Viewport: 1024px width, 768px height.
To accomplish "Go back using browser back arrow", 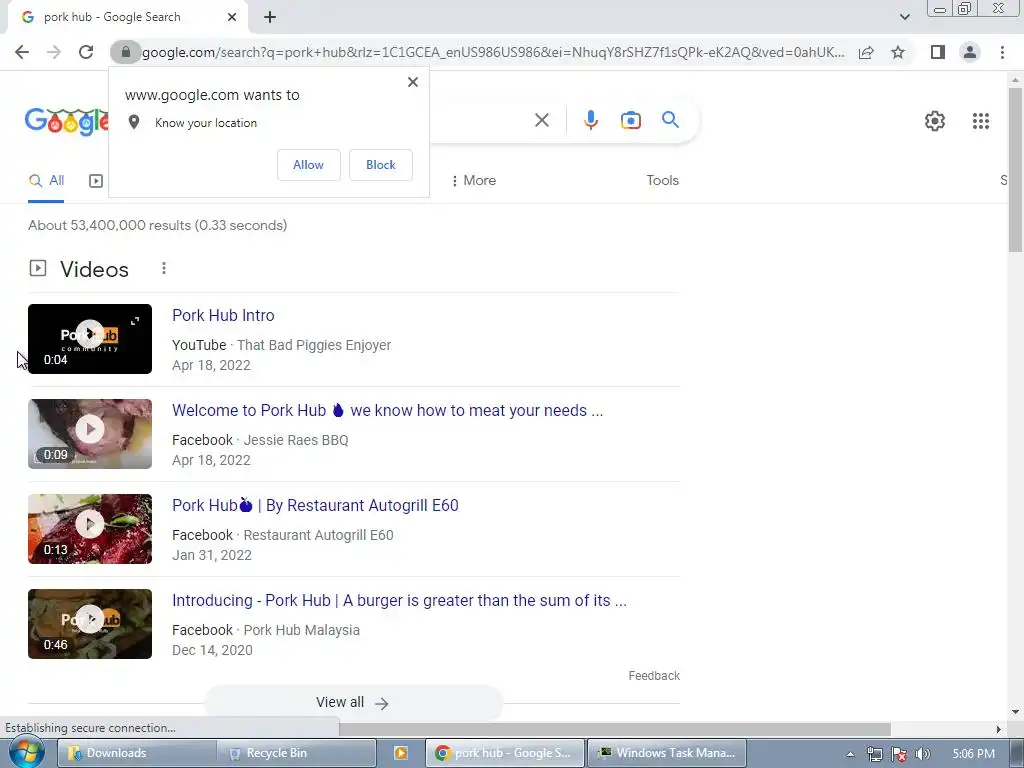I will coord(22,52).
